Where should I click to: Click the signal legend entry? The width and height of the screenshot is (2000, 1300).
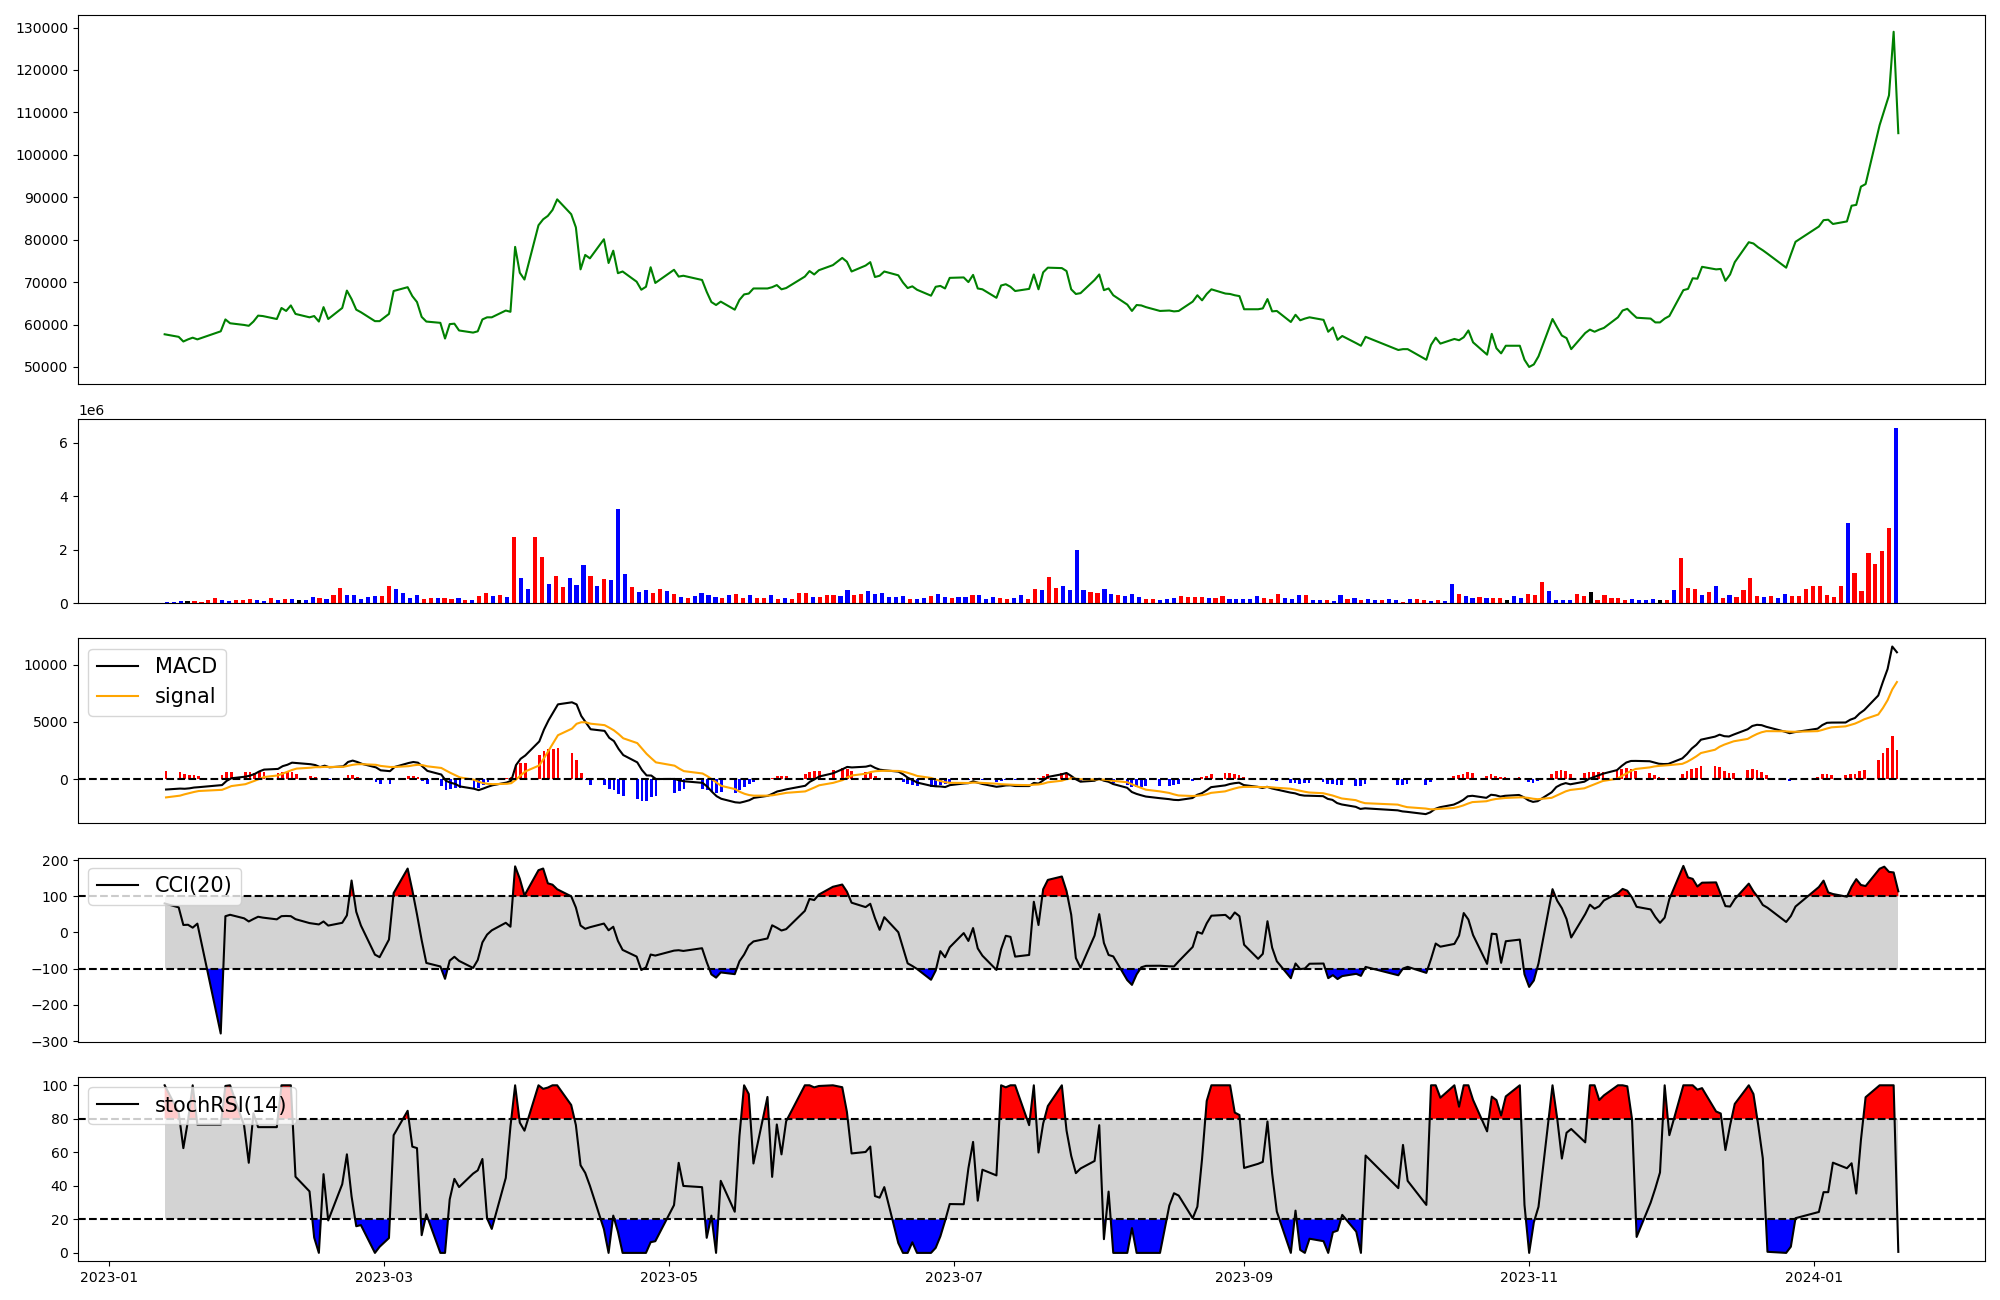(x=155, y=696)
